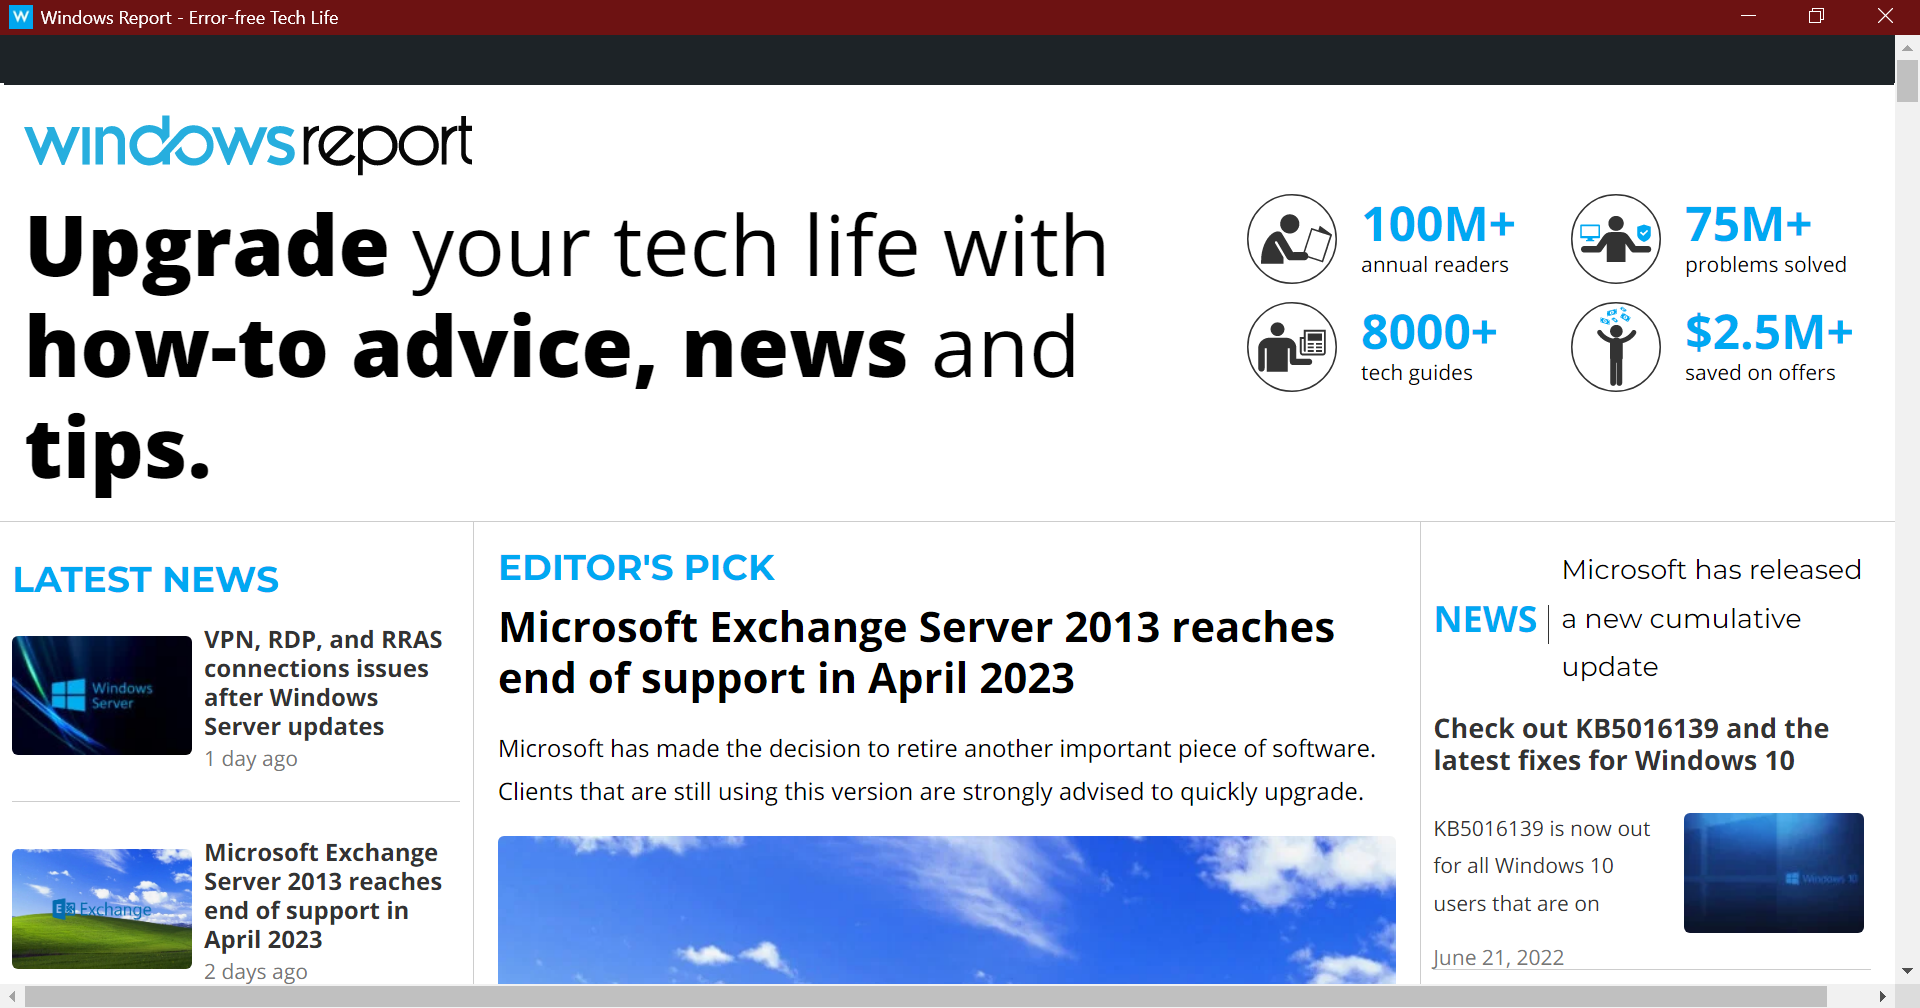
Task: Click the '8000+' tech guides figure
Action: tap(1429, 332)
